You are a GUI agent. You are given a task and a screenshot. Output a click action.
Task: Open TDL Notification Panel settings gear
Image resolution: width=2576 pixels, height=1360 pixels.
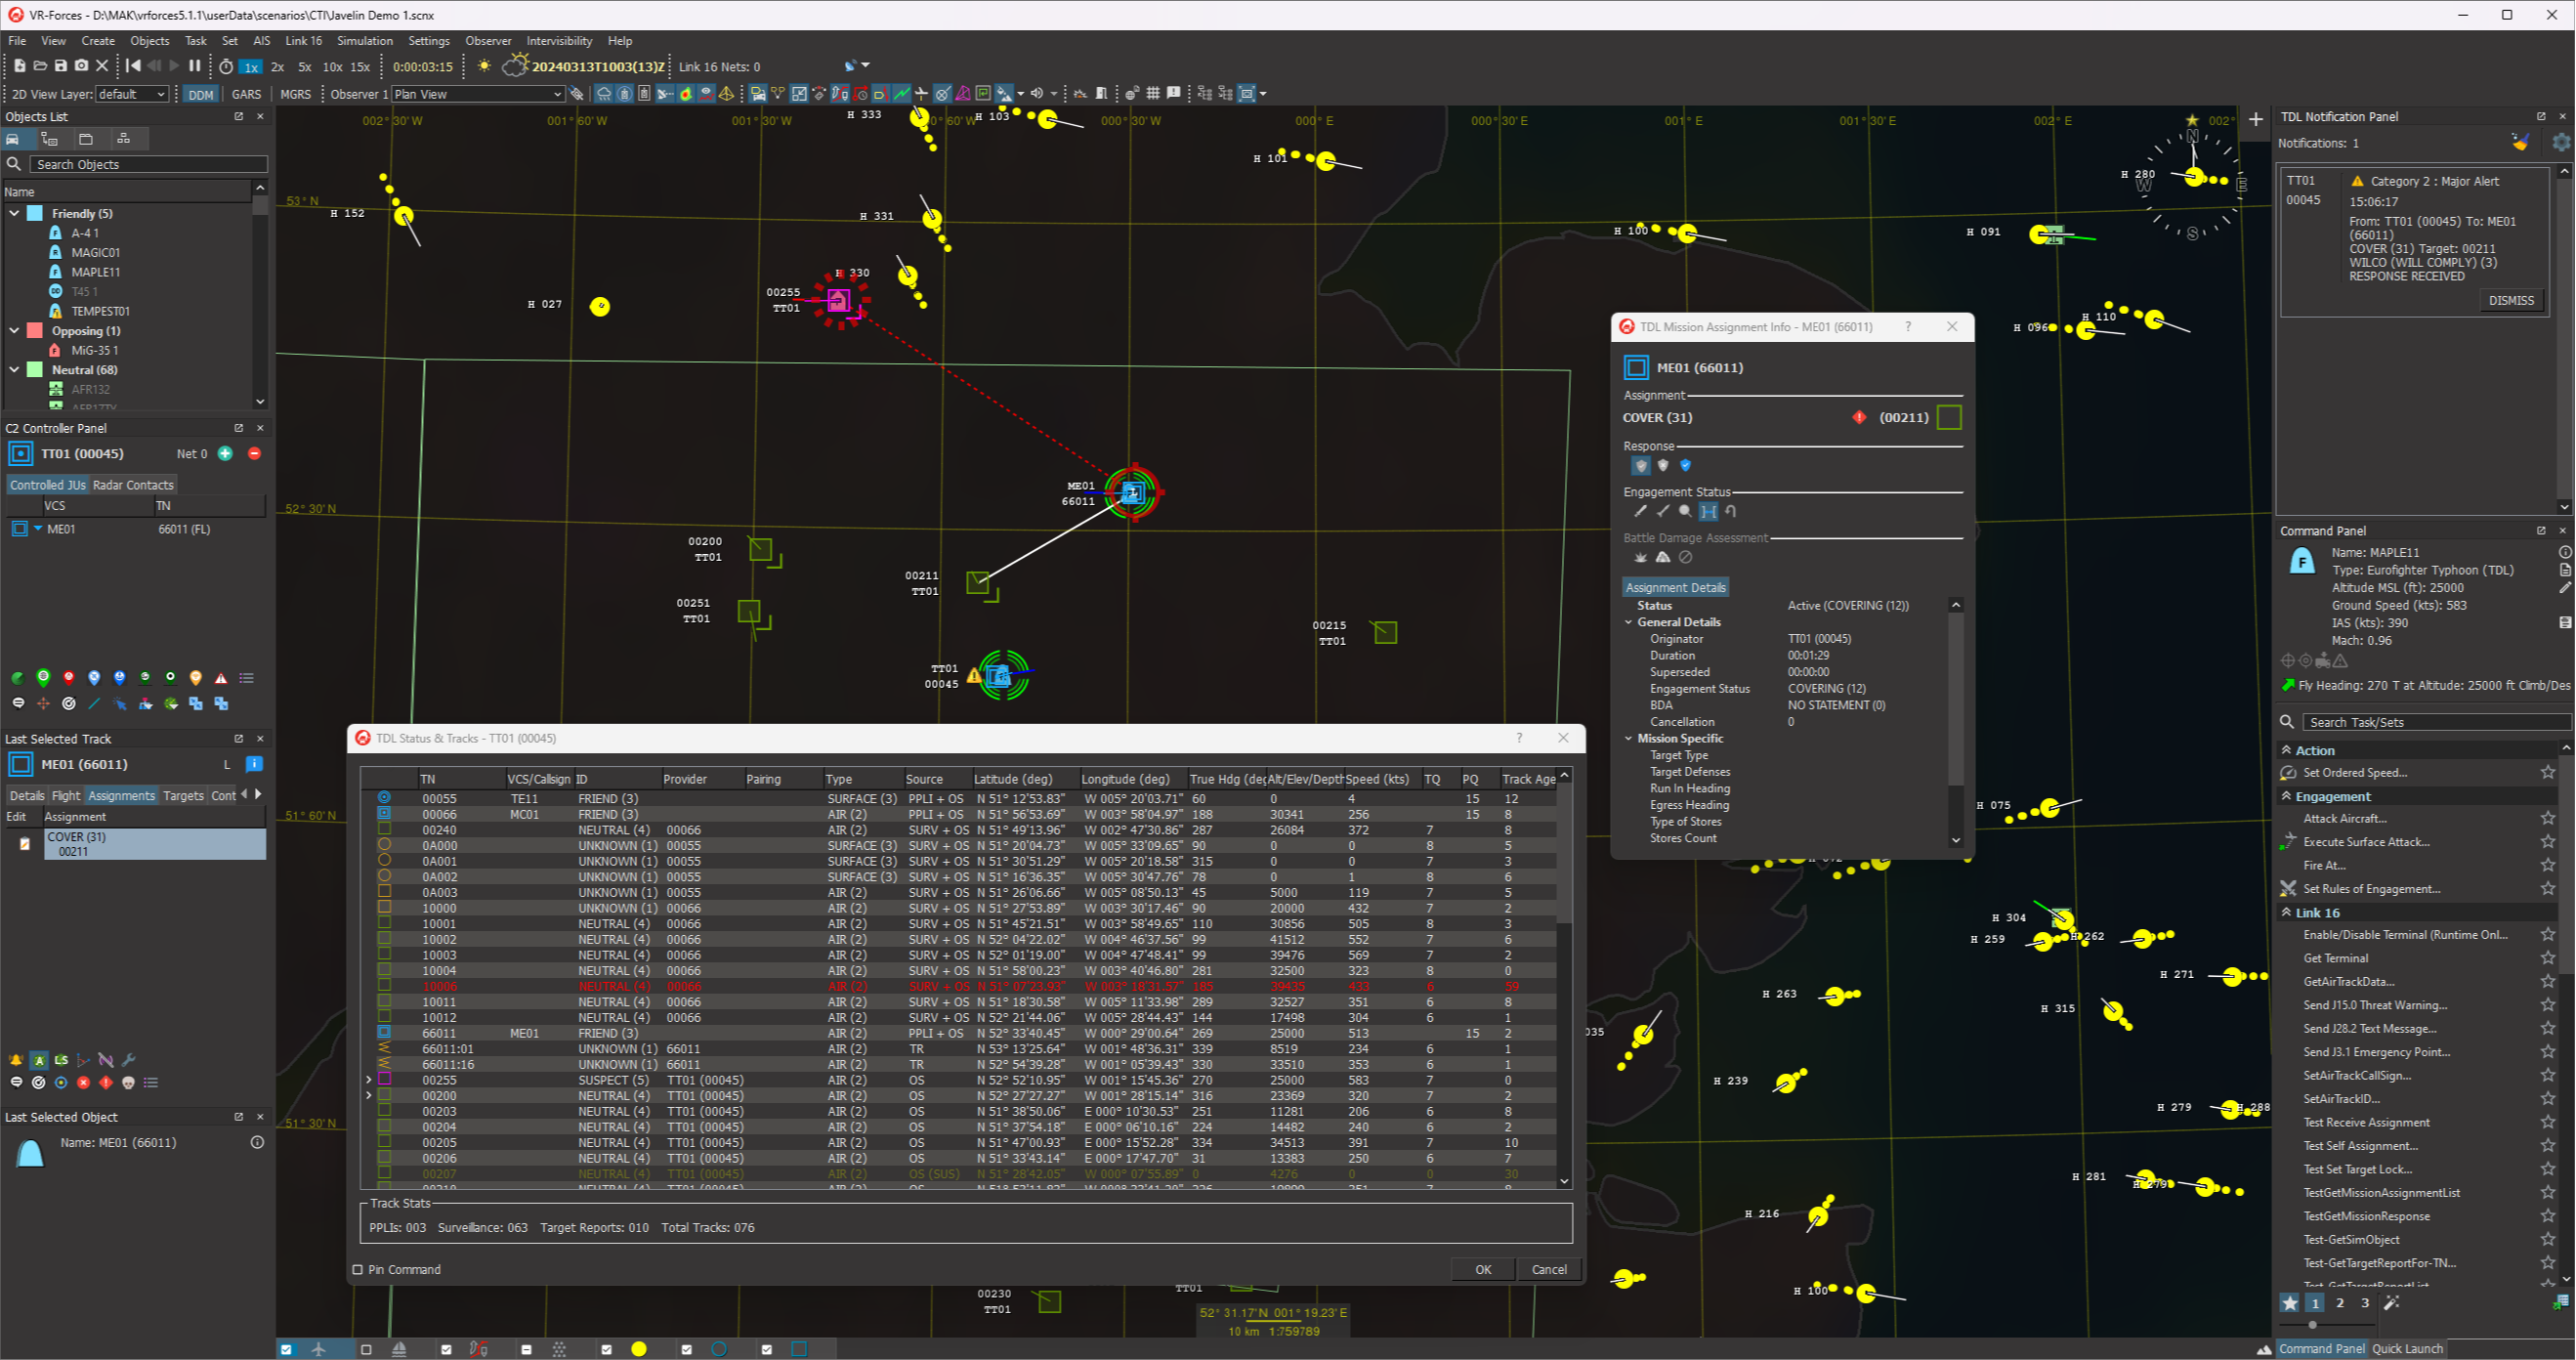[x=2561, y=143]
